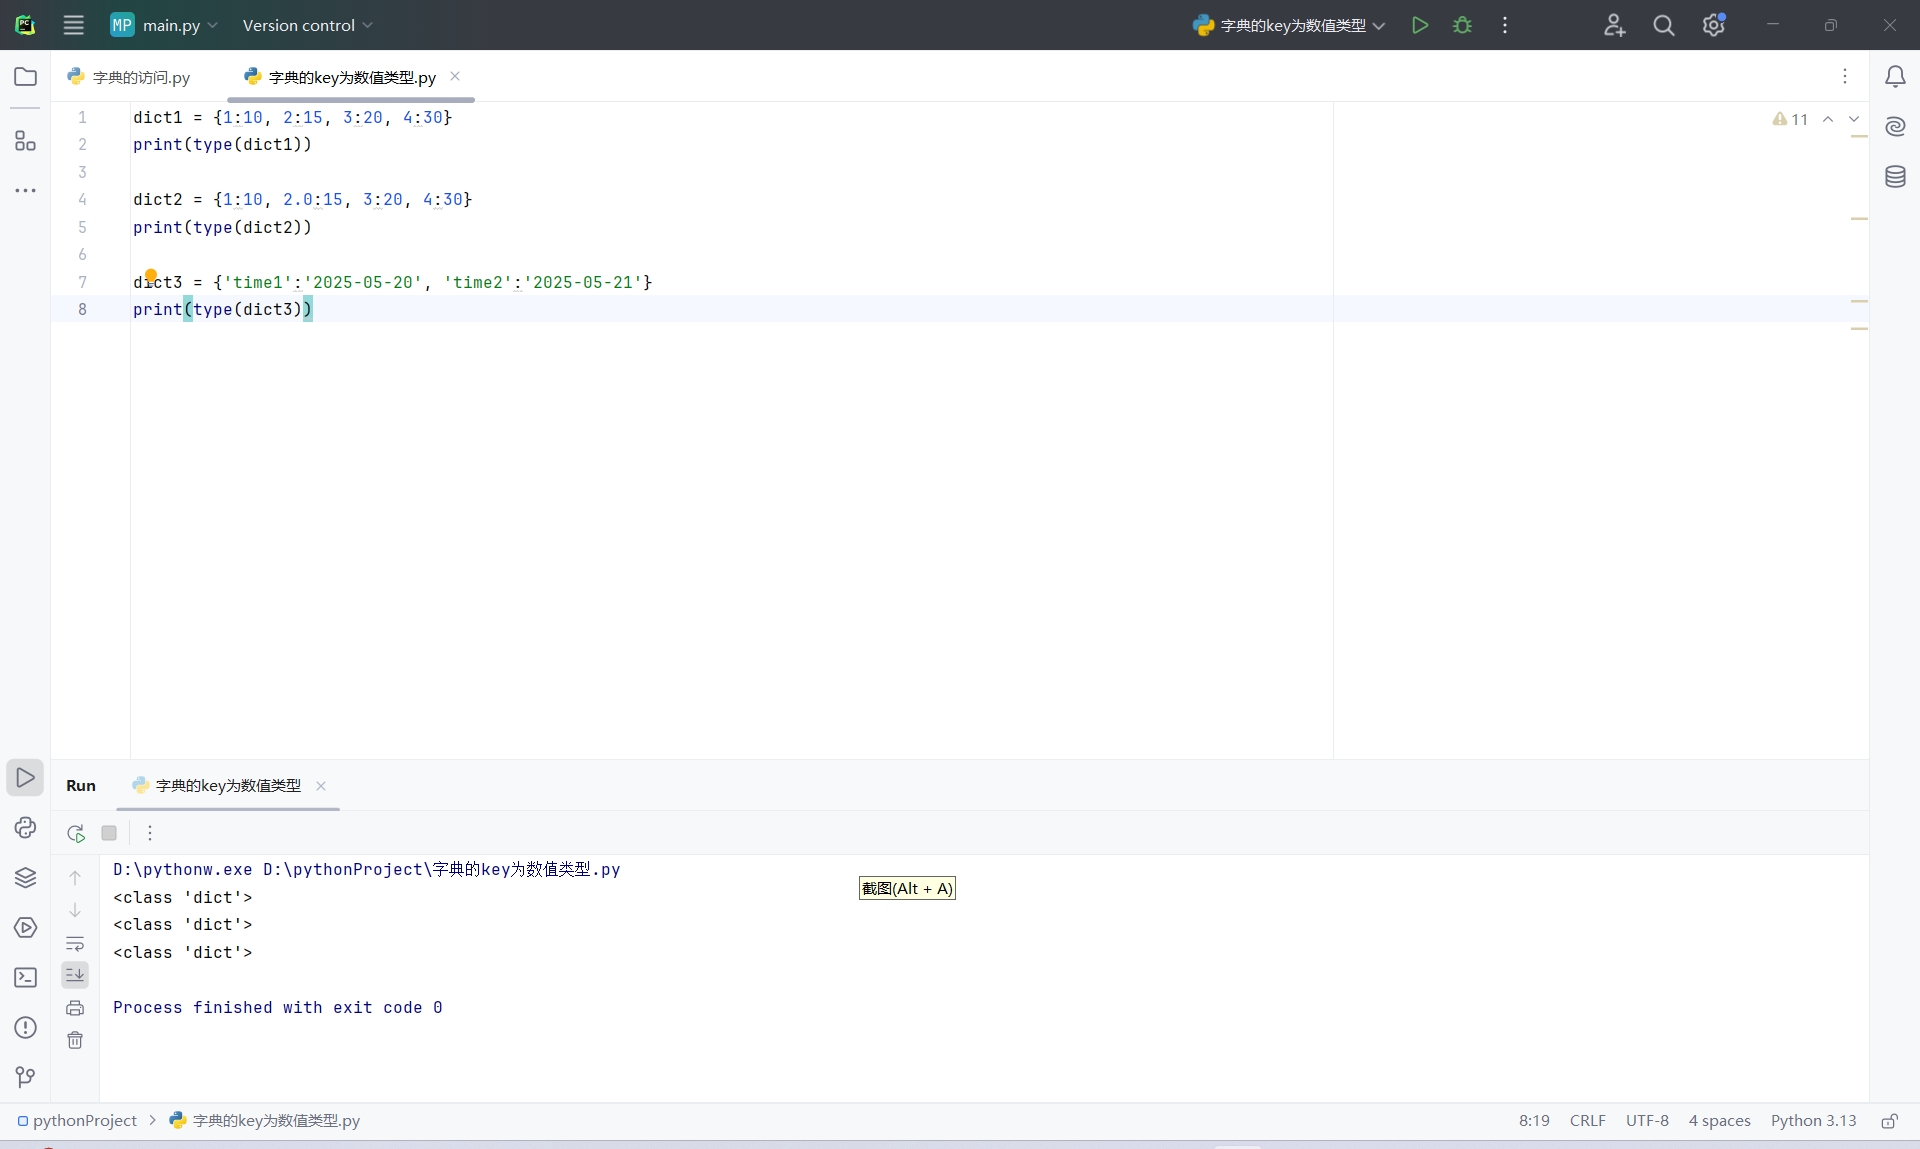Expand the Version control dropdown

click(307, 25)
